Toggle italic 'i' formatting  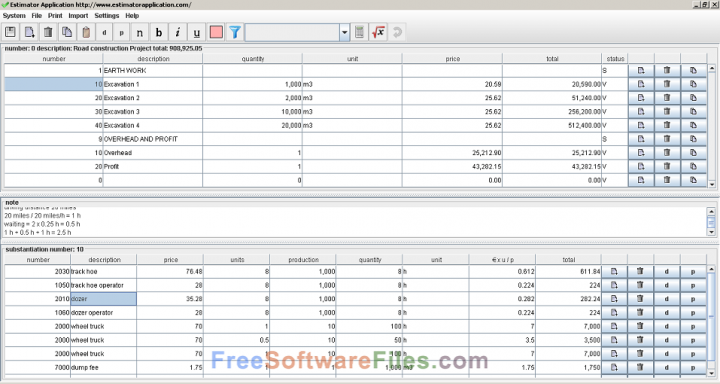tap(178, 32)
